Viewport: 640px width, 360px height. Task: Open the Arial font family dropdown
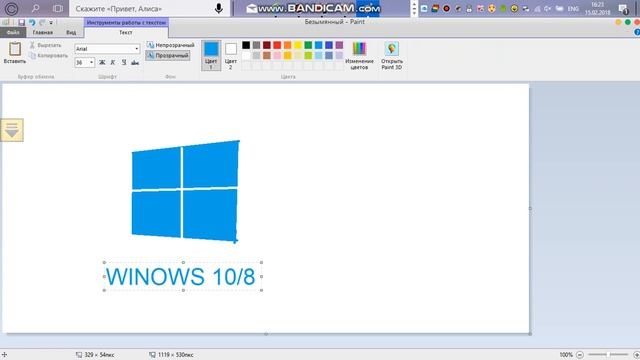[x=136, y=49]
